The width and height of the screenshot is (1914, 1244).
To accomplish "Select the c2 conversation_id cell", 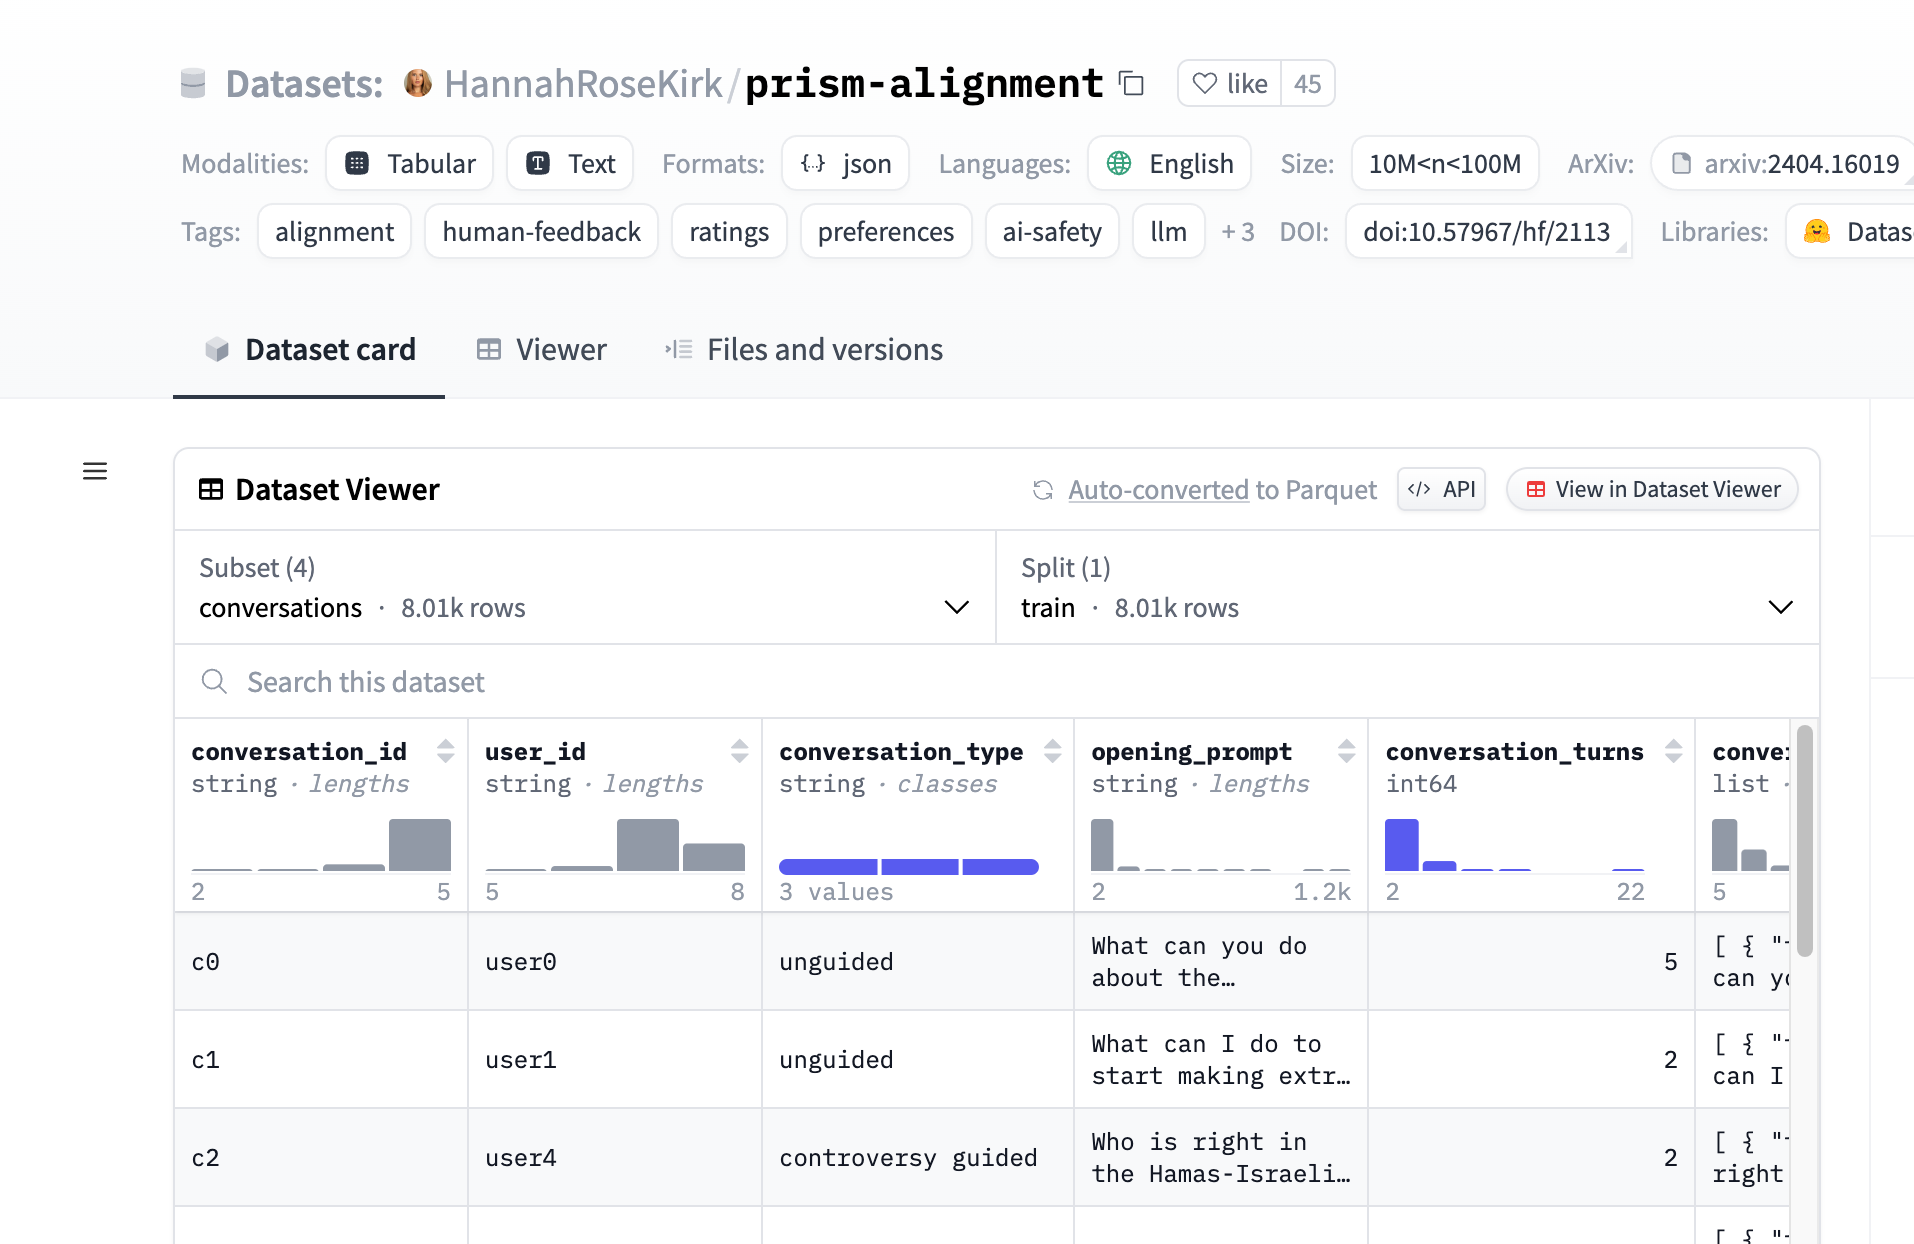I will click(321, 1158).
